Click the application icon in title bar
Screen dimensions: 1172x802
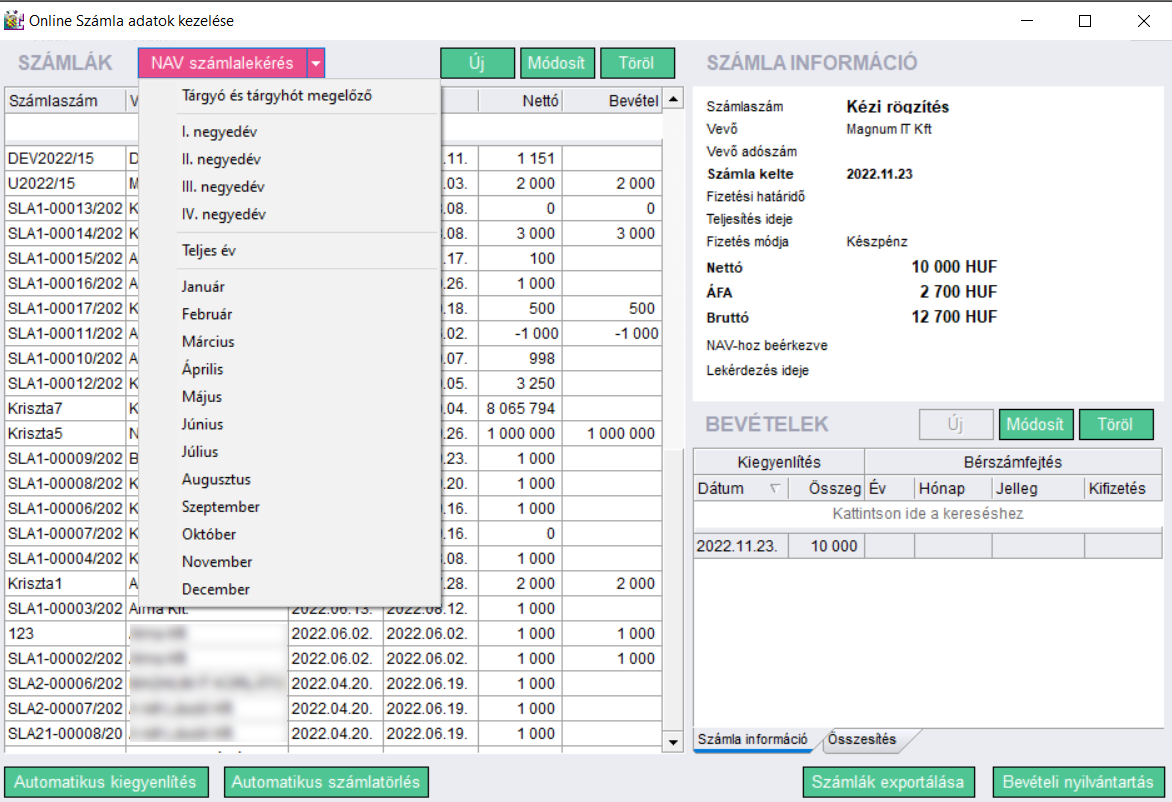point(13,20)
